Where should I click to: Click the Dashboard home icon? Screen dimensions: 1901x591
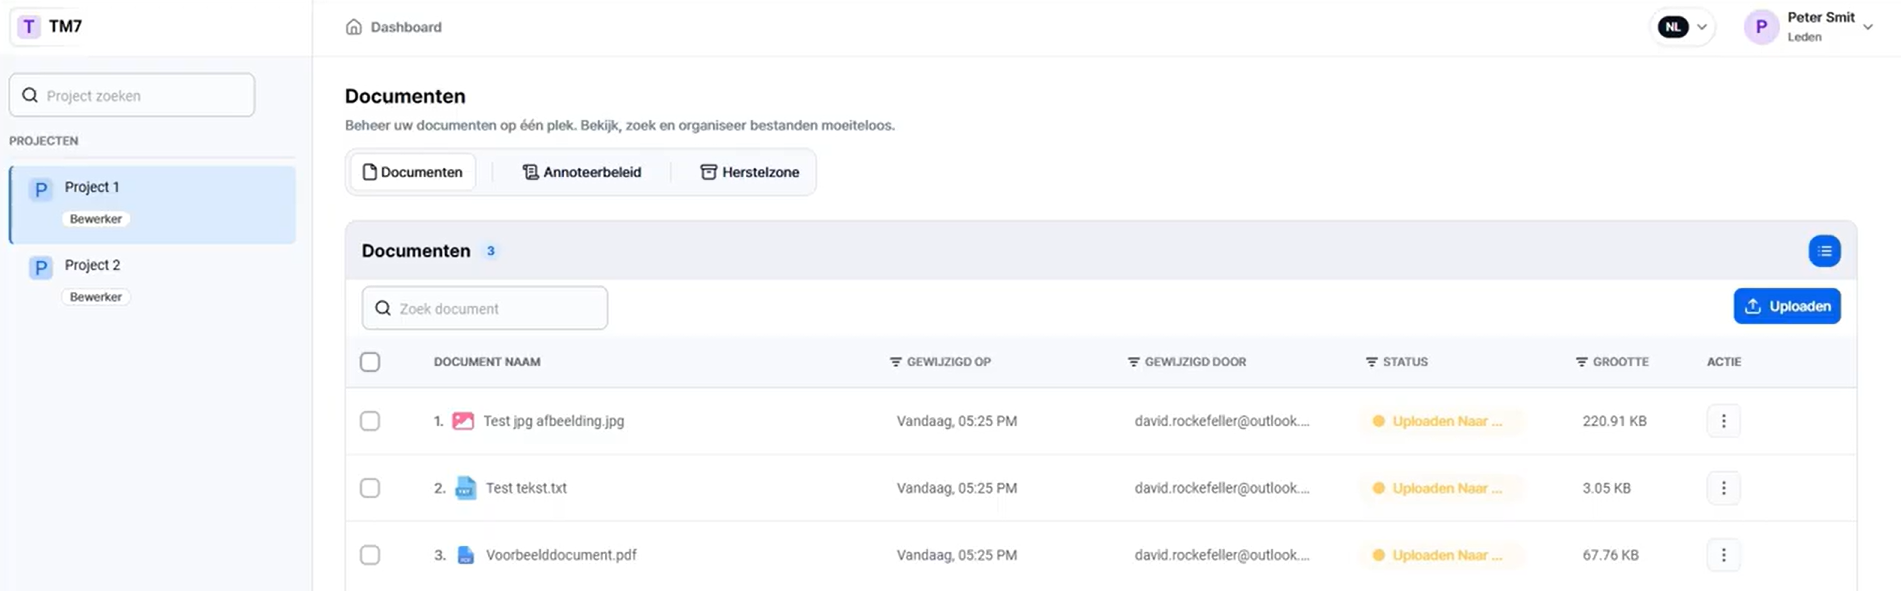tap(354, 27)
